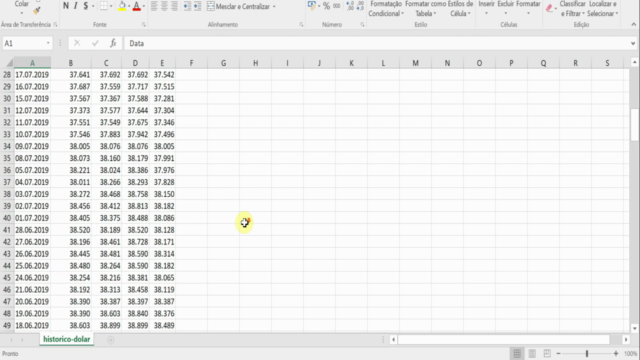Click the zoom slider handle
Viewport: 640px width, 360px height.
(x=587, y=353)
